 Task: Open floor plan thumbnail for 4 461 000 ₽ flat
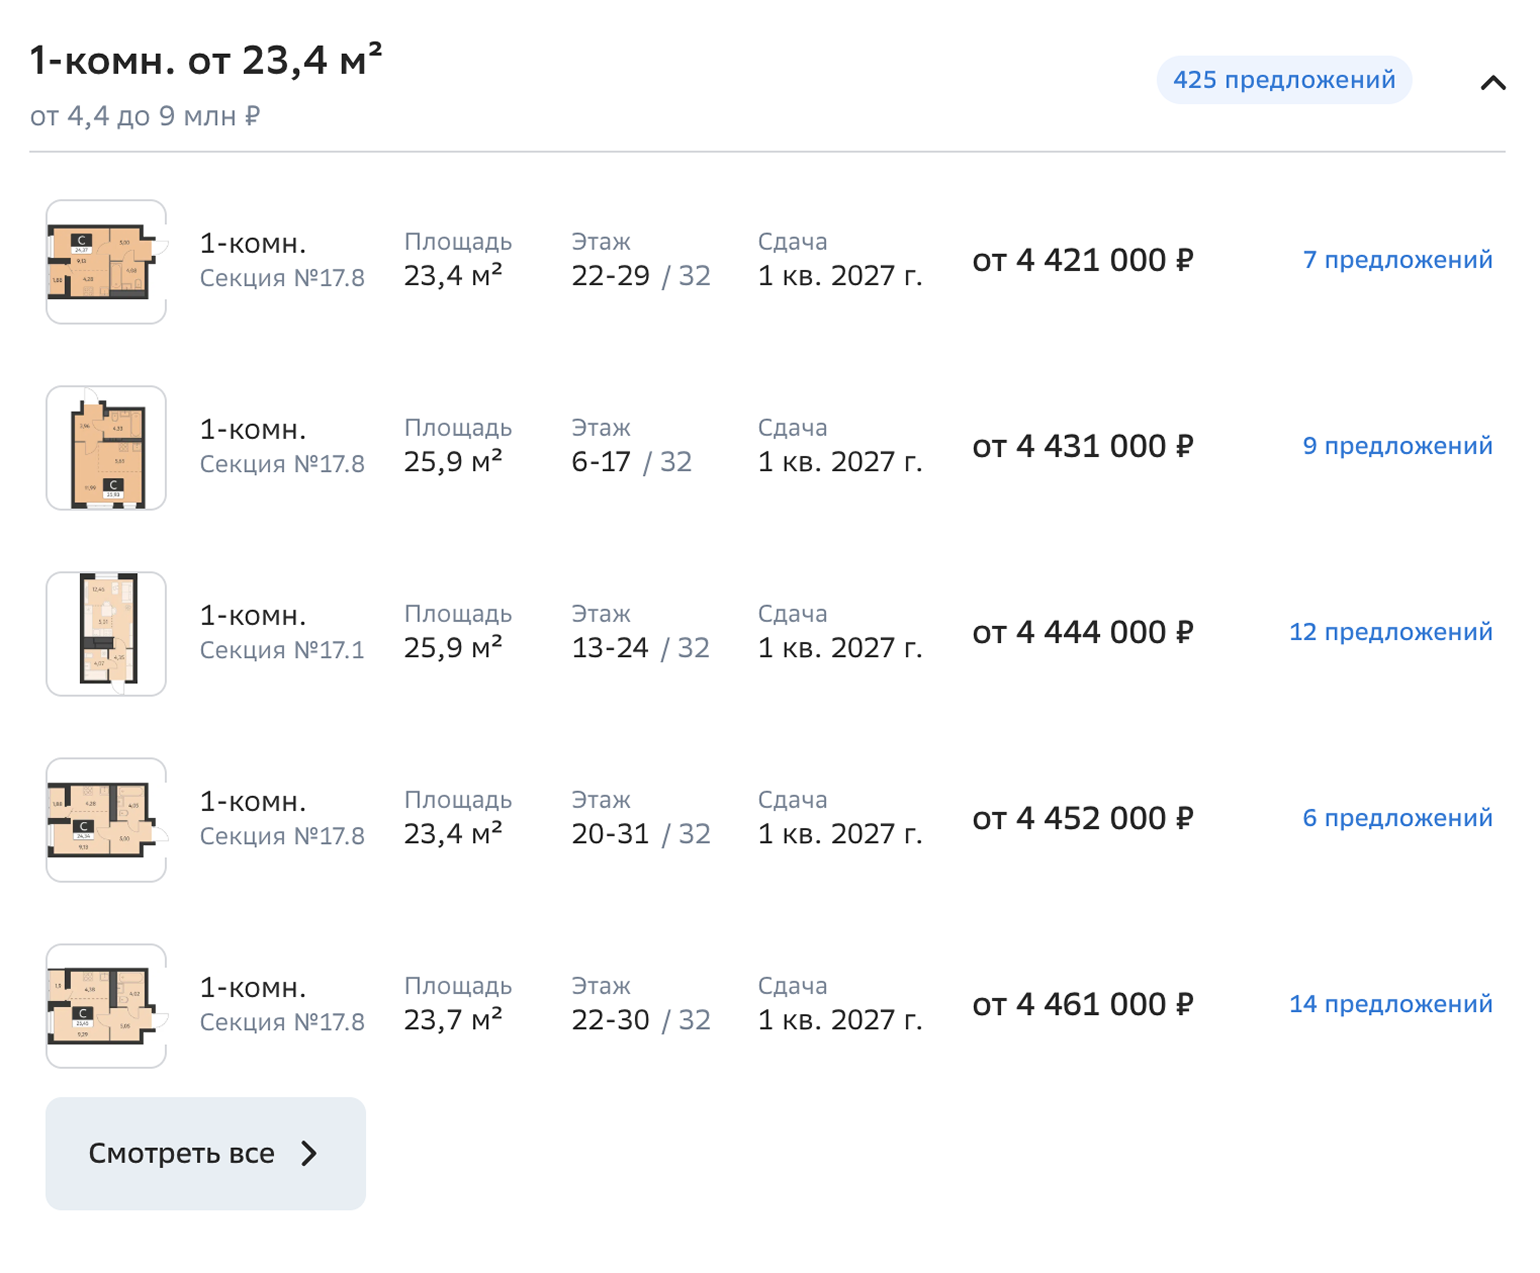[106, 1006]
